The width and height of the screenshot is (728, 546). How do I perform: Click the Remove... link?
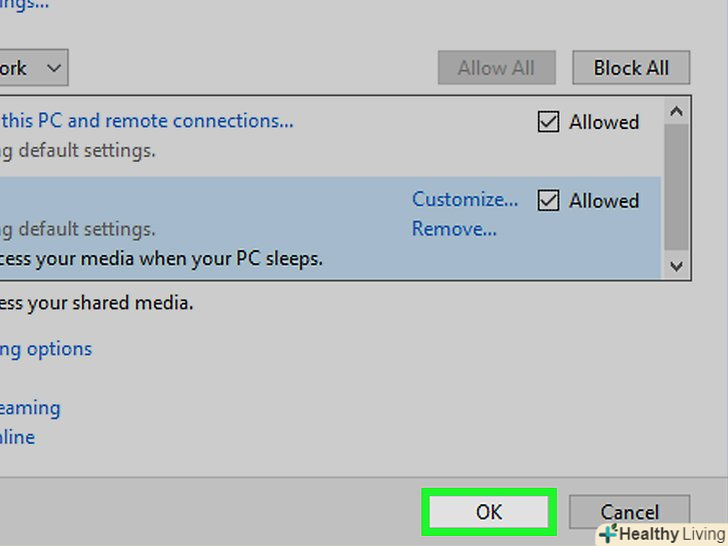pos(454,229)
